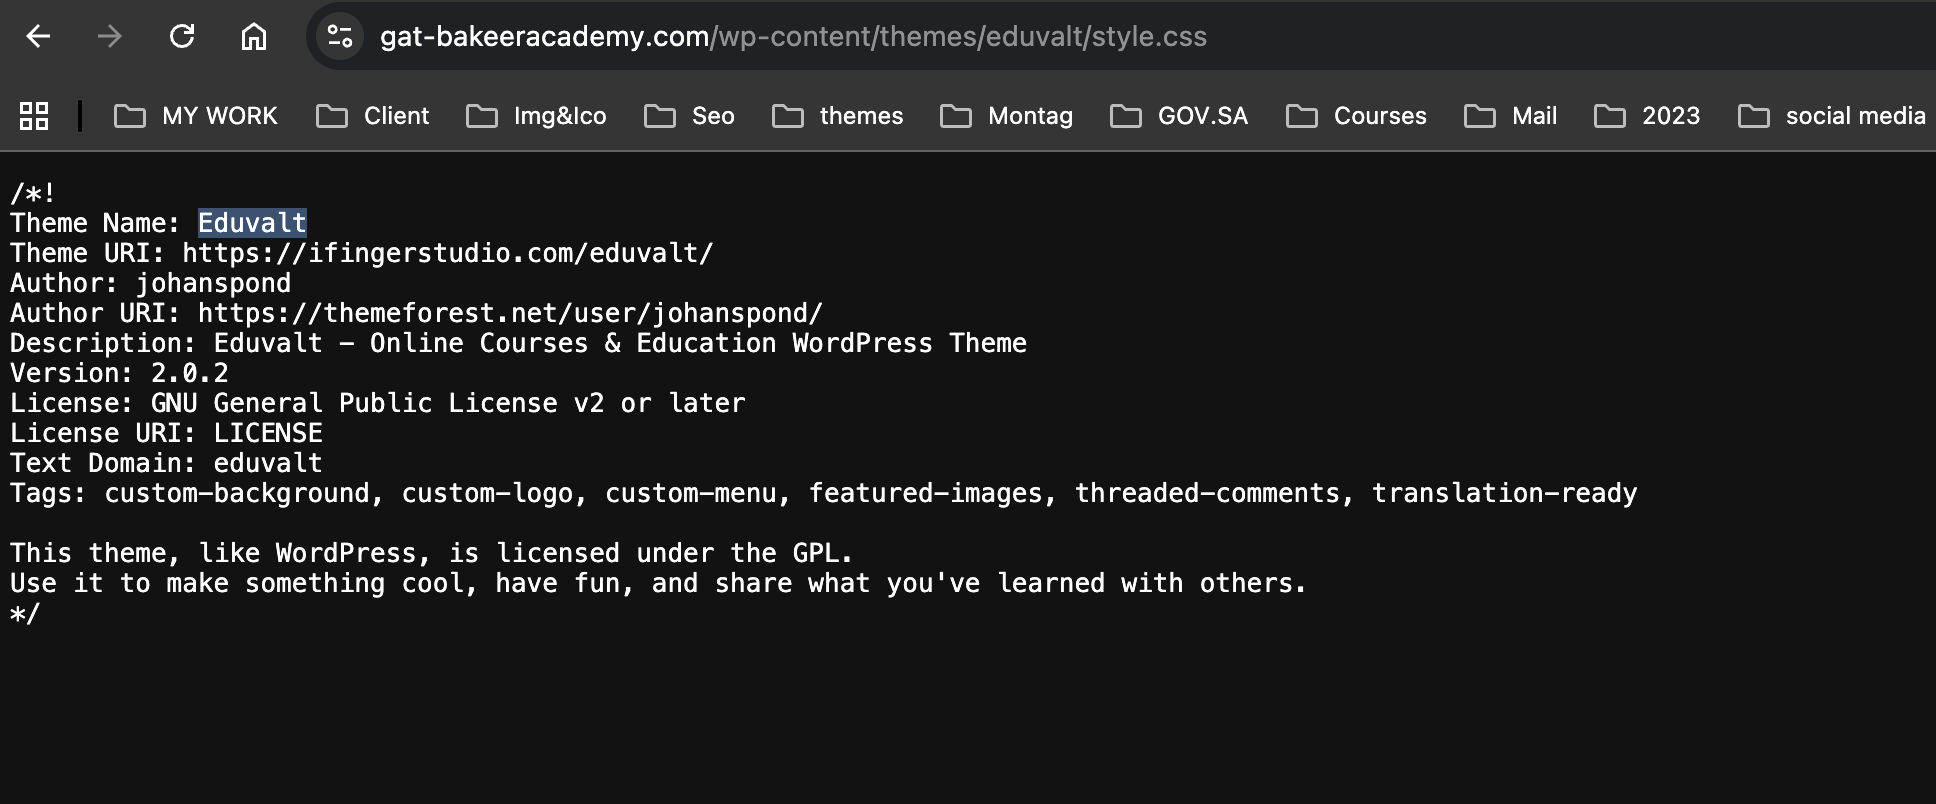Click the featured-images tag text
This screenshot has height=804, width=1936.
925,493
